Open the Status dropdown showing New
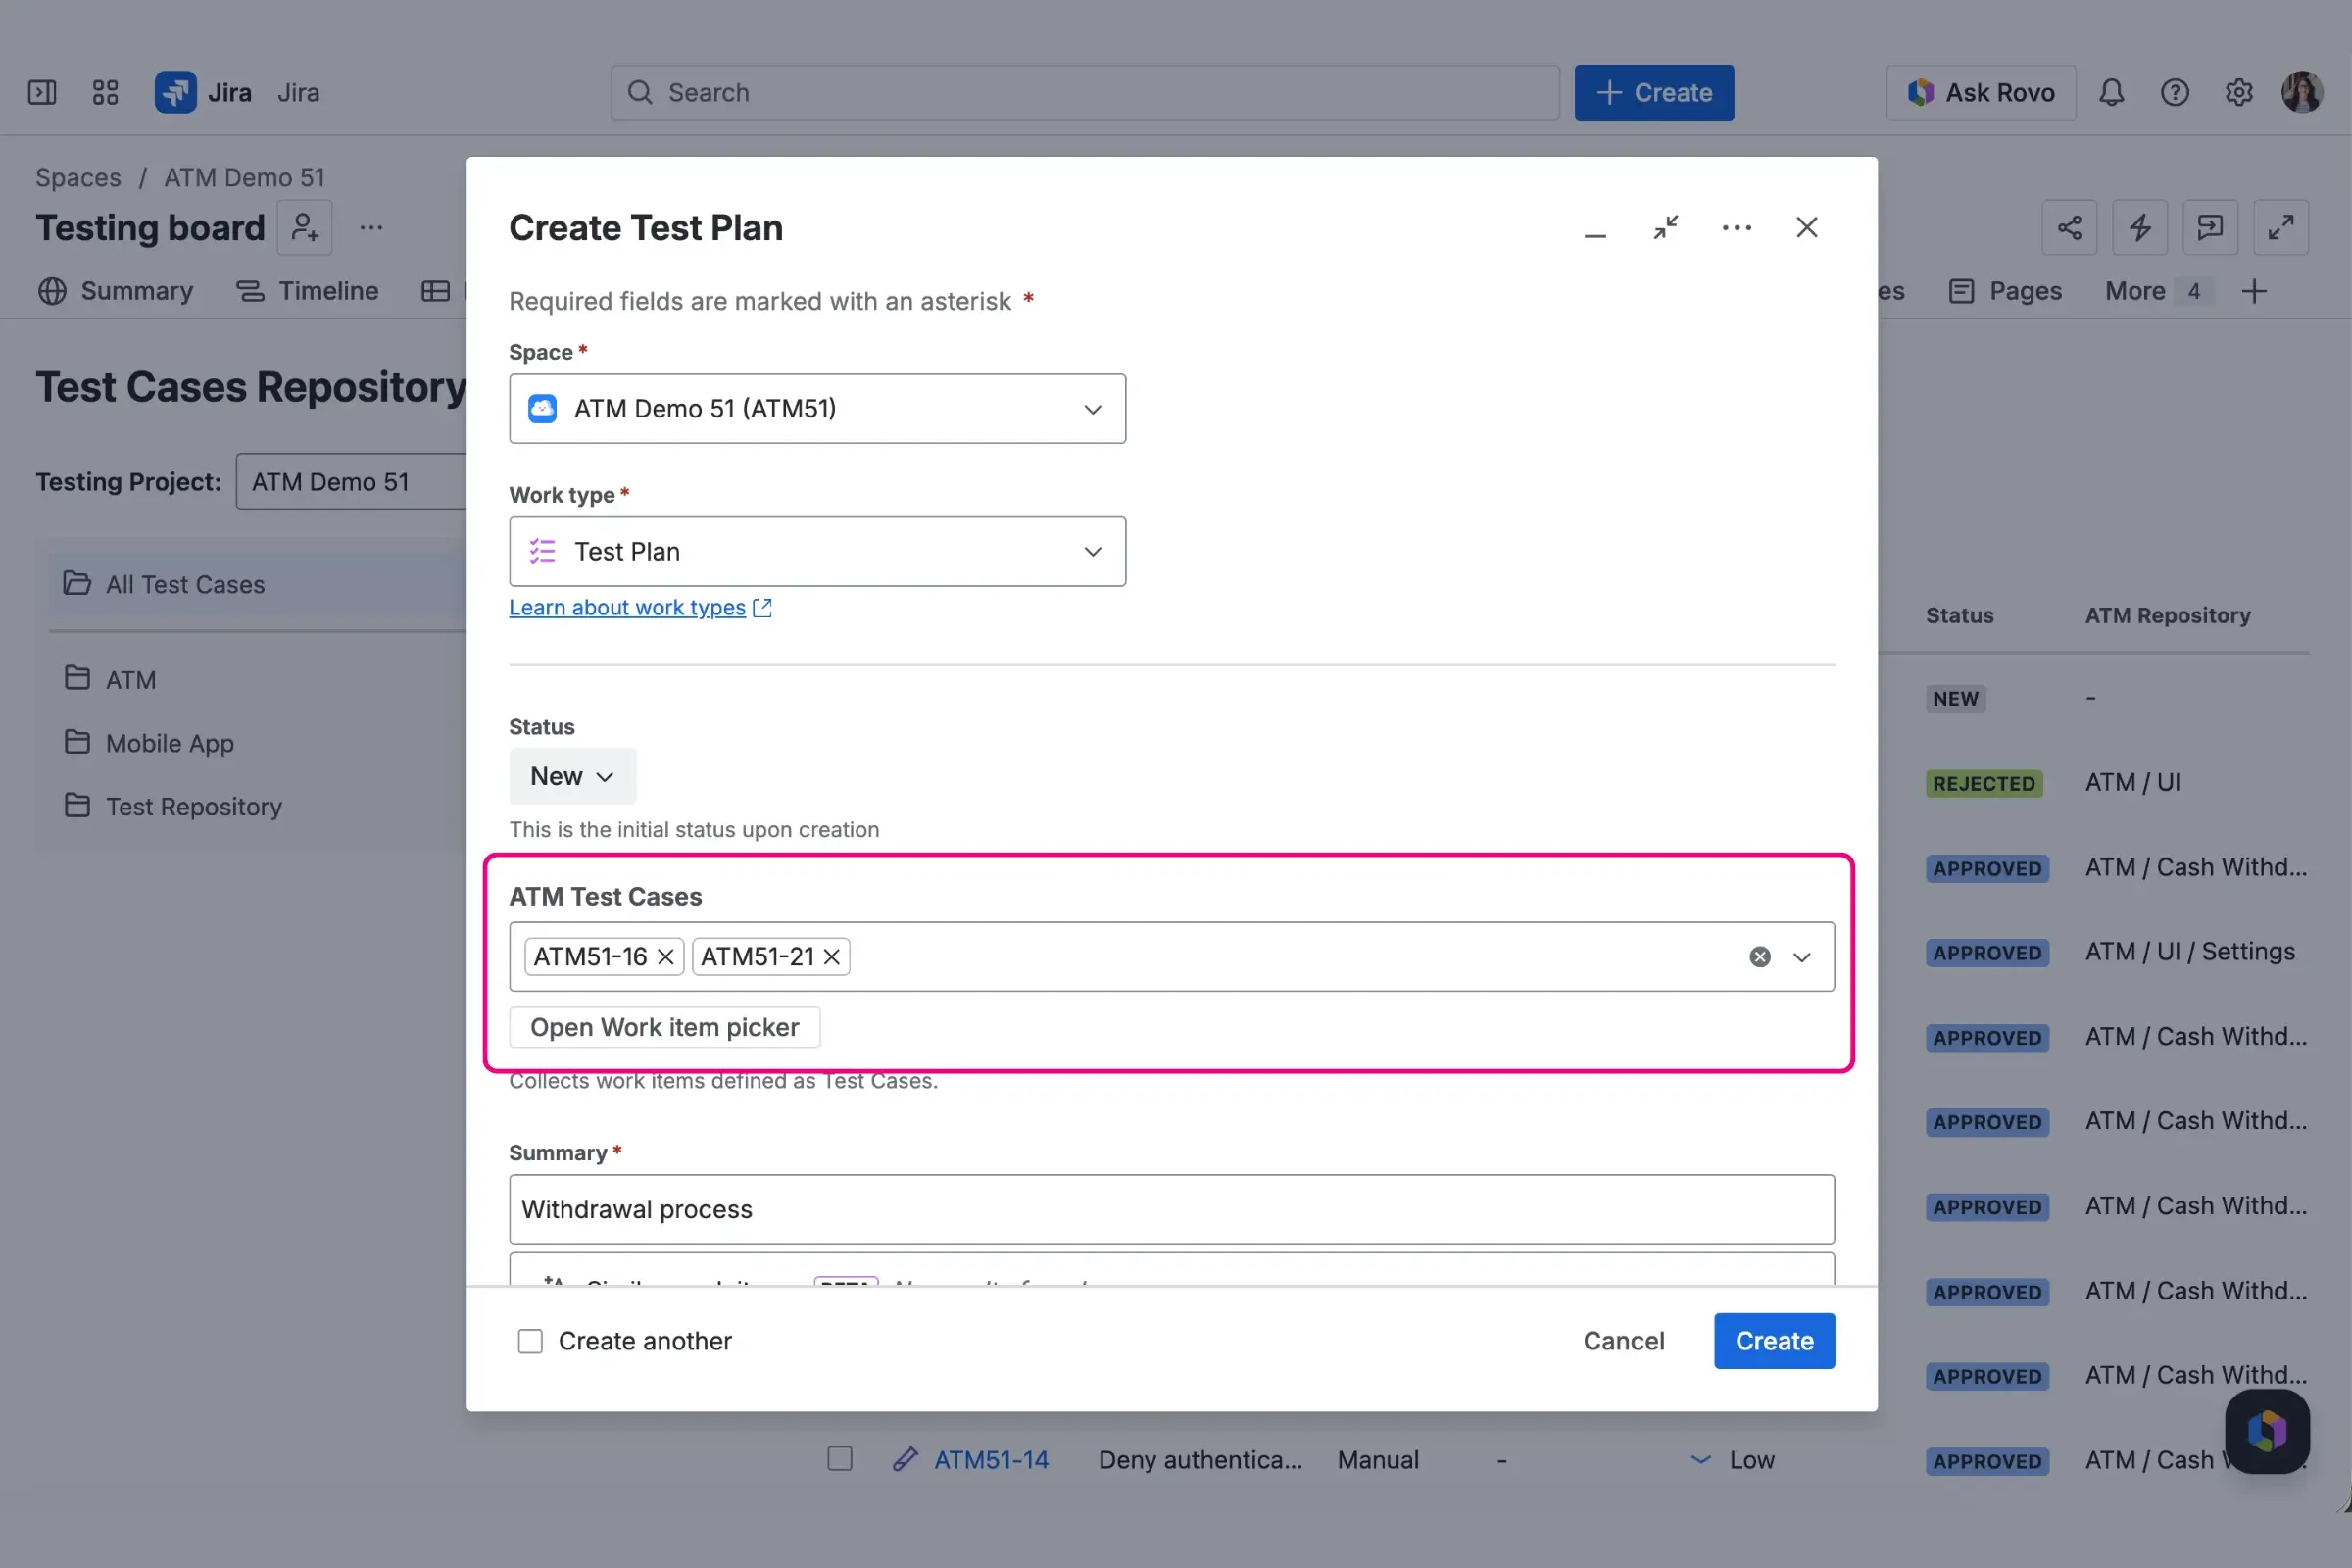The image size is (2352, 1568). pos(571,776)
